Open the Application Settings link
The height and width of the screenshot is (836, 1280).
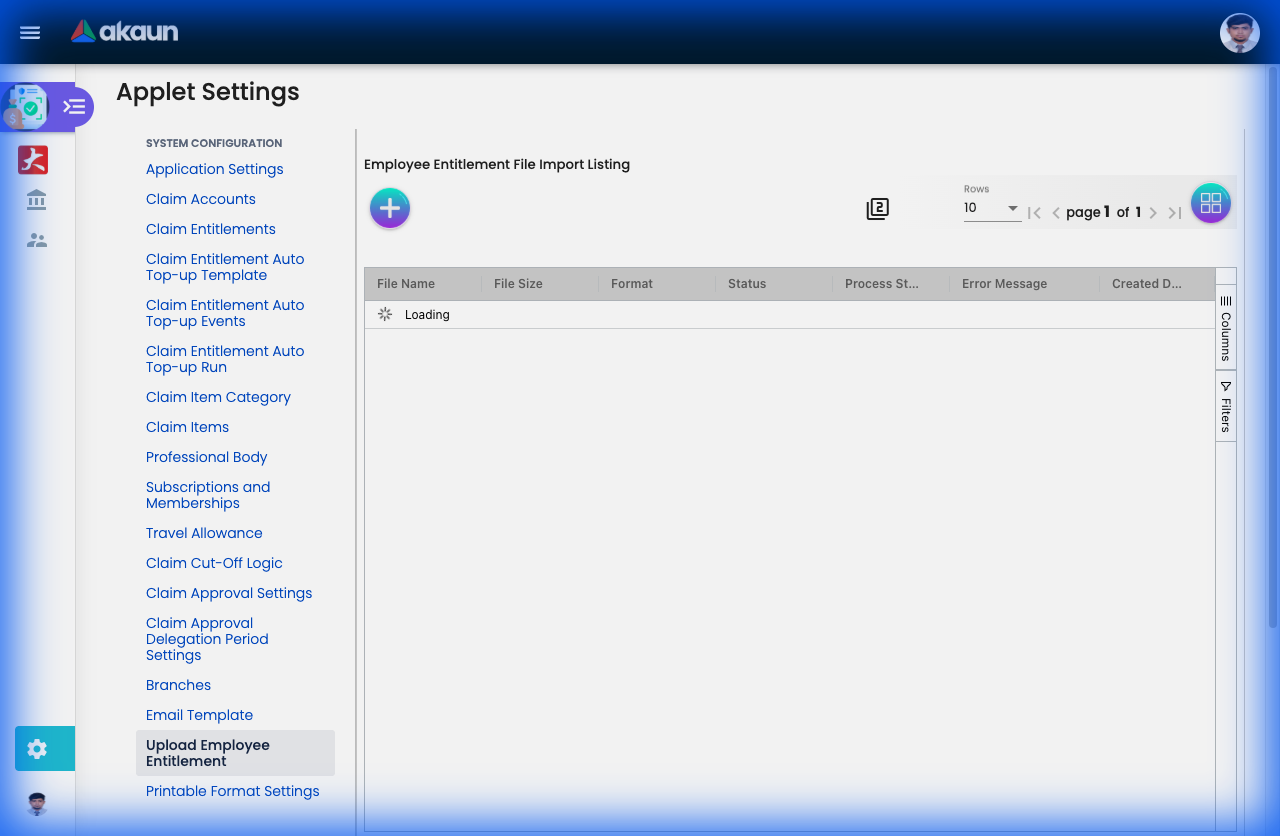click(x=214, y=169)
